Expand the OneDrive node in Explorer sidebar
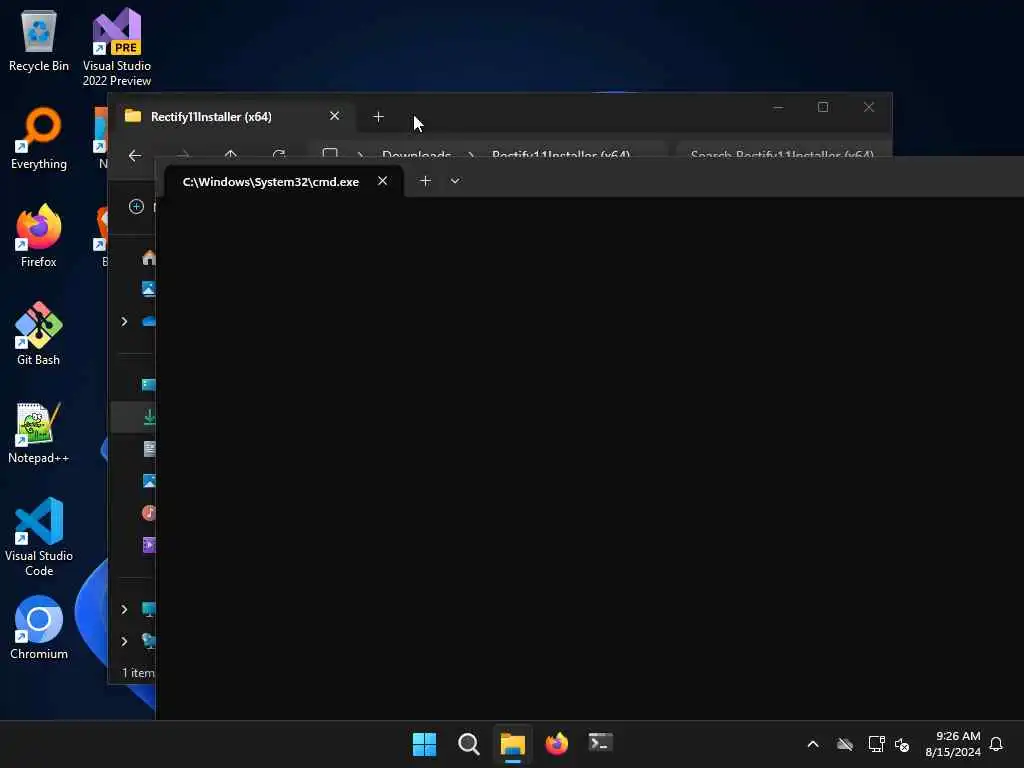Image resolution: width=1024 pixels, height=768 pixels. click(124, 321)
